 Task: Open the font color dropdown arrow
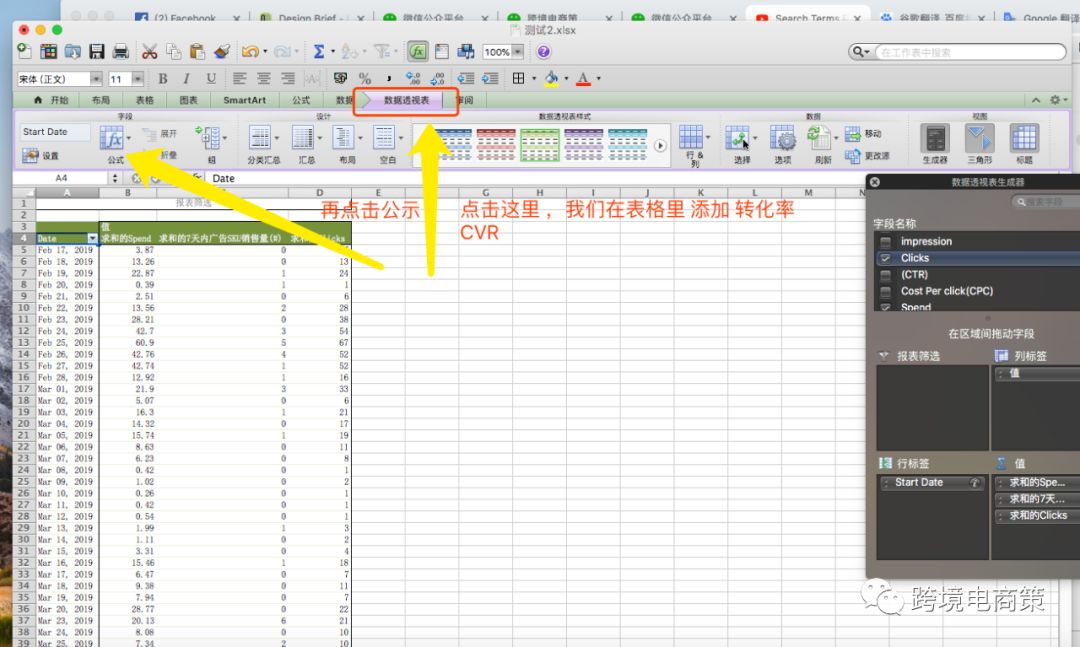point(599,79)
